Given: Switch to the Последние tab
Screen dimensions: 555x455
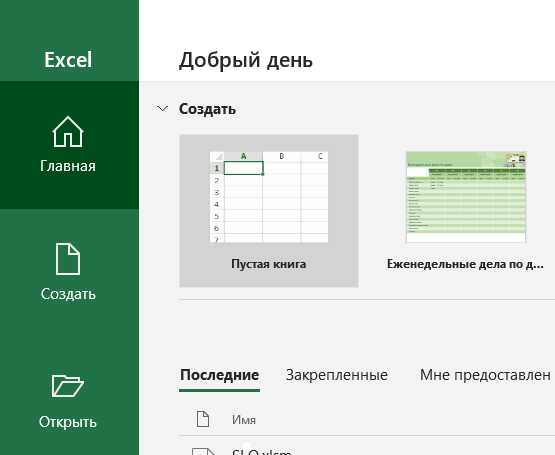Looking at the screenshot, I should point(219,375).
